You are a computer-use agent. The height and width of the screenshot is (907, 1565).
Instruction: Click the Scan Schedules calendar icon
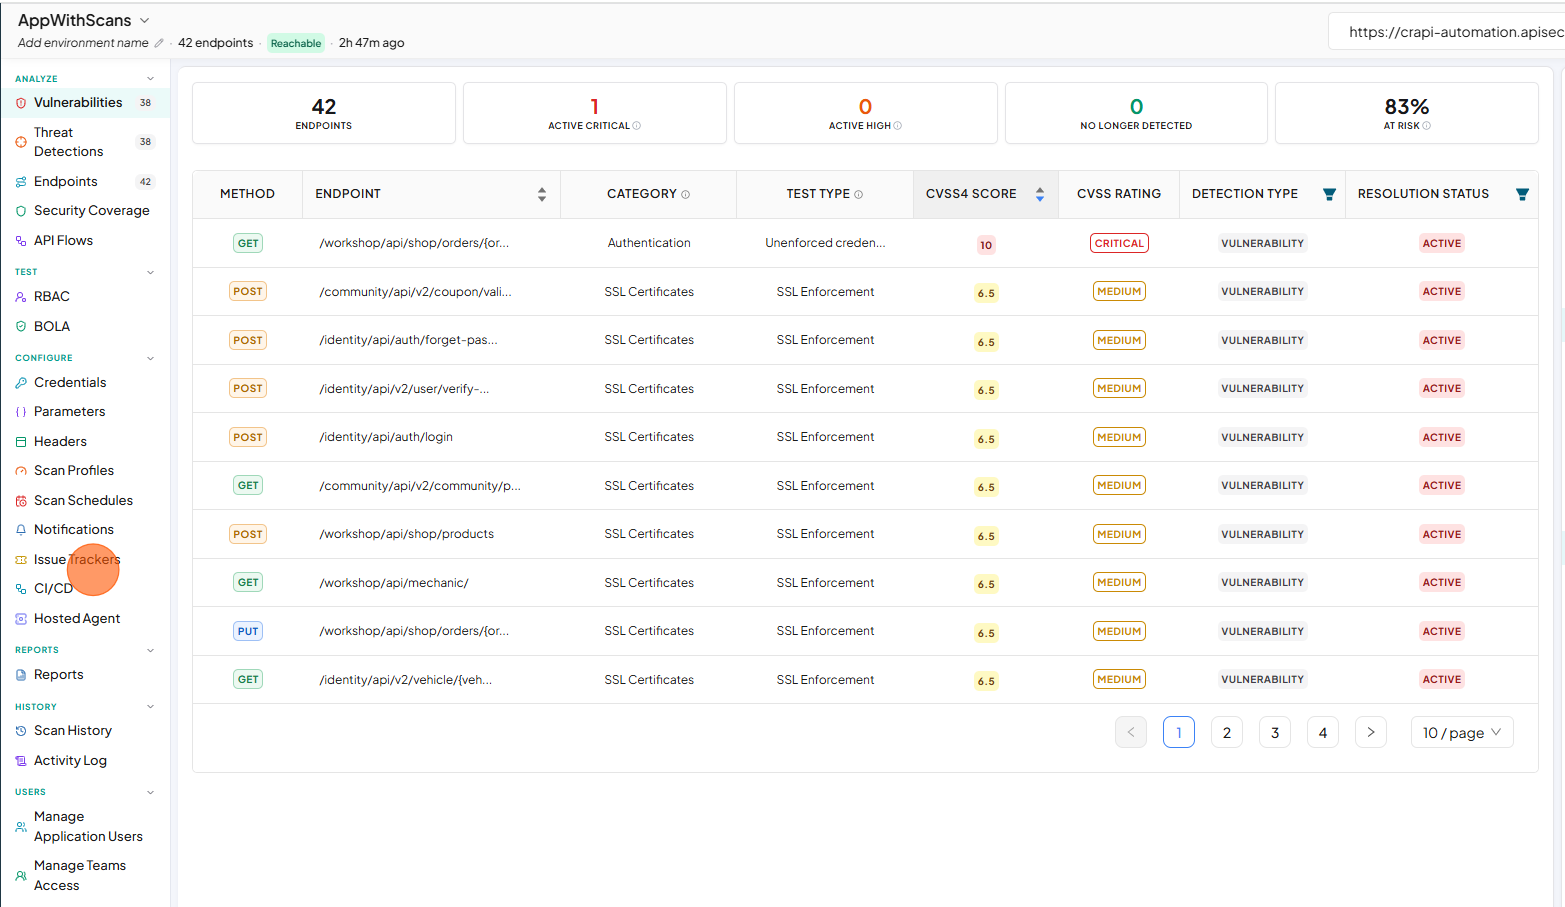pyautogui.click(x=21, y=501)
